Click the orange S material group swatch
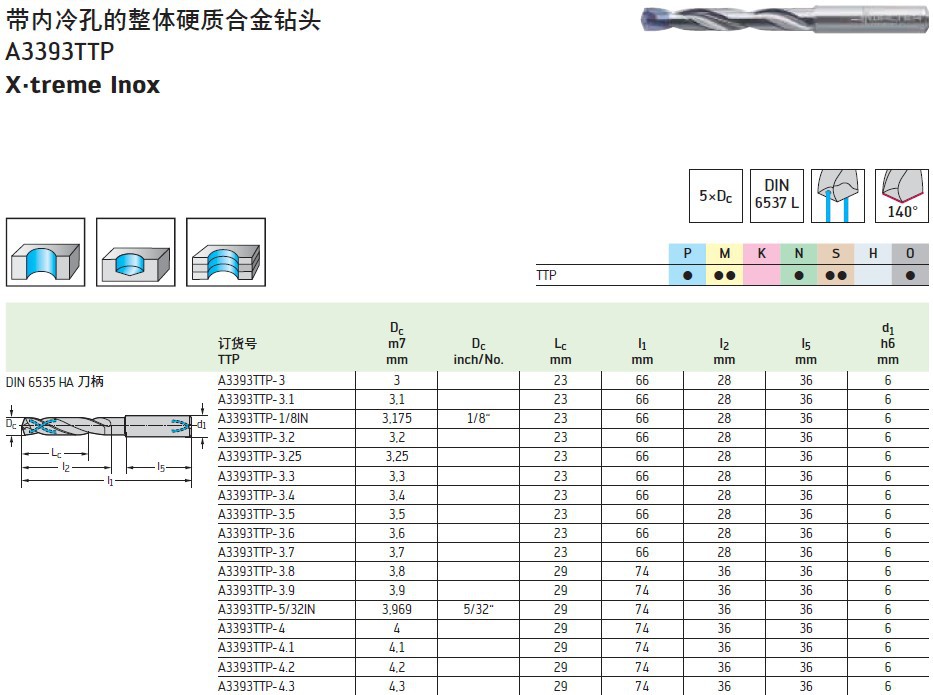 pos(836,264)
